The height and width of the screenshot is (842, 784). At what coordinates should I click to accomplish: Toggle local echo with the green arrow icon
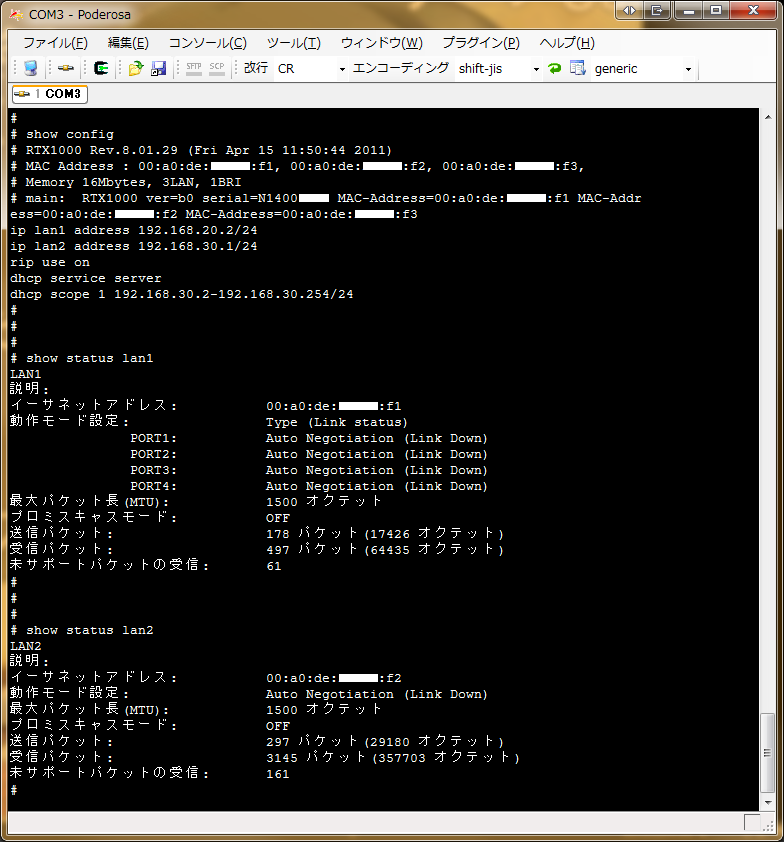click(554, 69)
